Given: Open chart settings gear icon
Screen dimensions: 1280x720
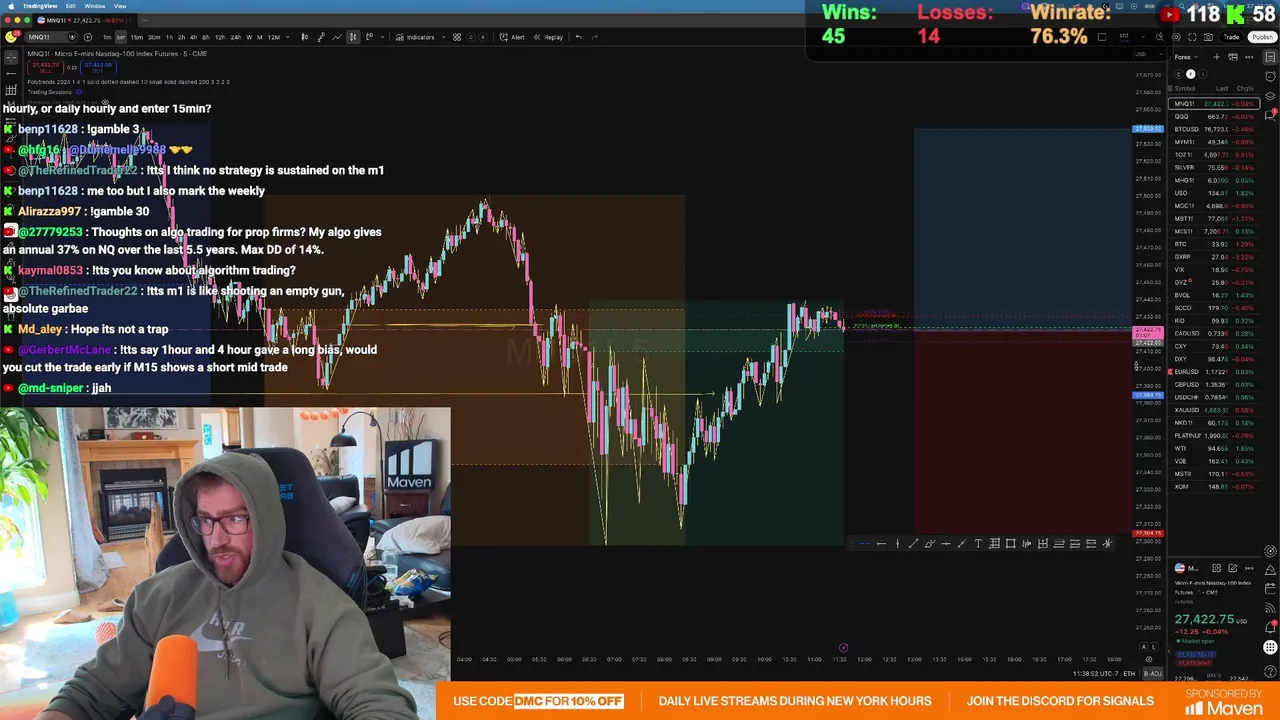Looking at the screenshot, I should point(1176,37).
